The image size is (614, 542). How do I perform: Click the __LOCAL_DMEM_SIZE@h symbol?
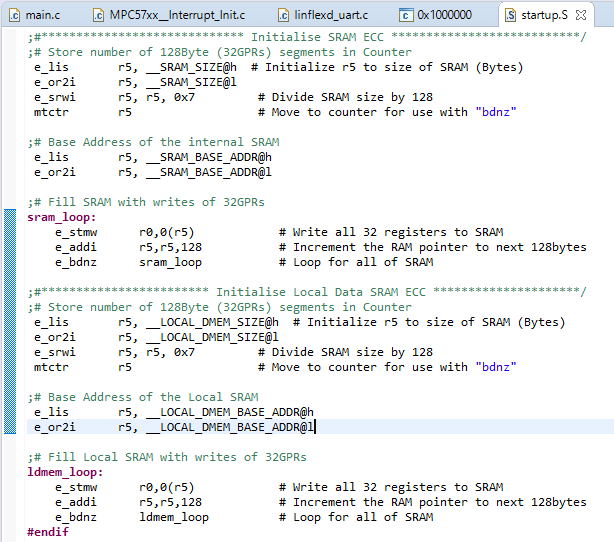(x=213, y=322)
